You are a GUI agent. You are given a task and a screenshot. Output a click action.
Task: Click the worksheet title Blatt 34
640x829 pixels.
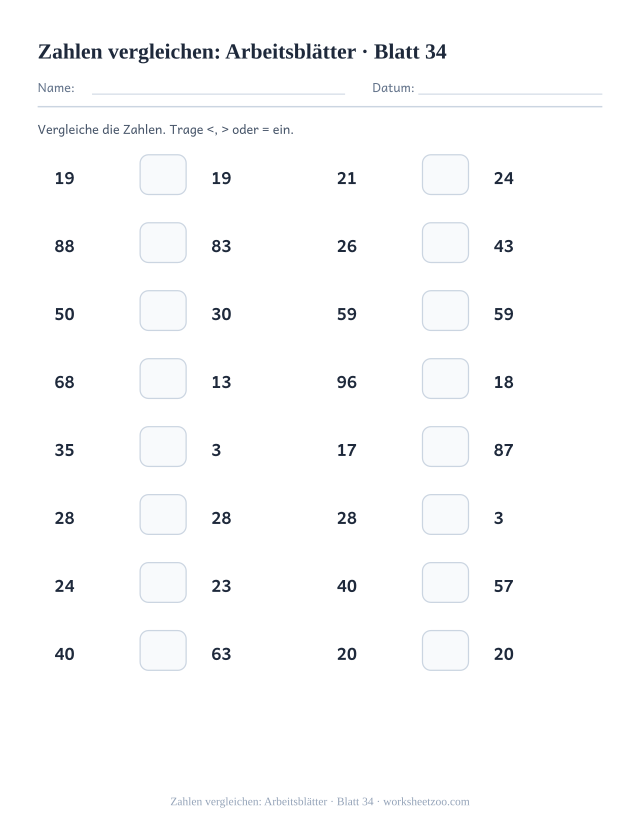pos(410,52)
